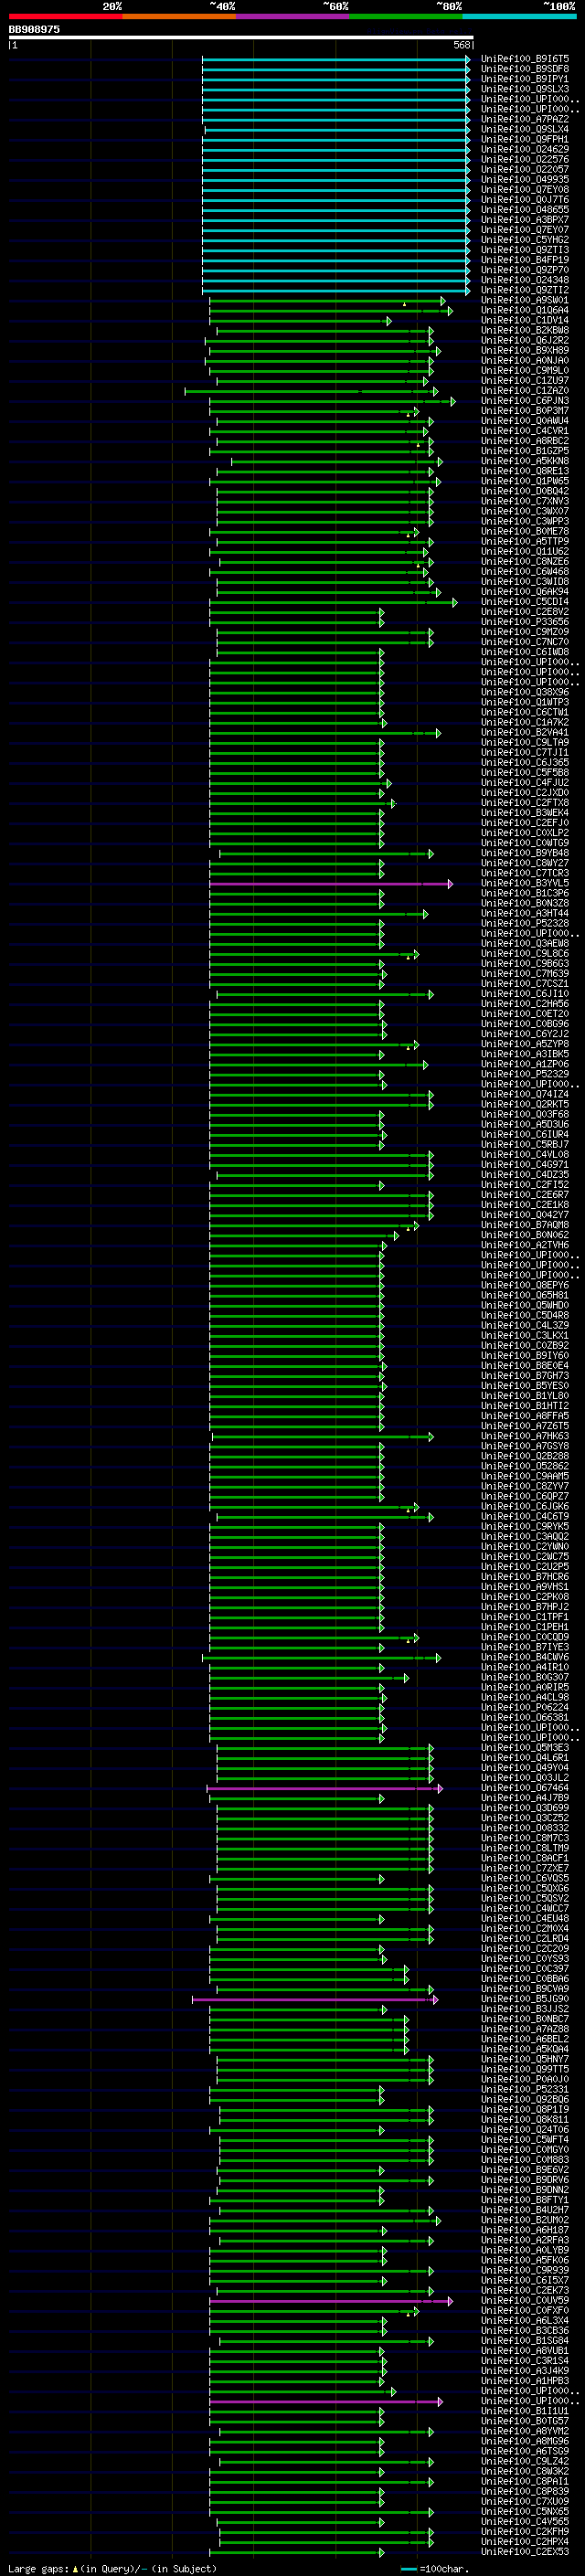Select the UniRef100_O24348 label
585x2576 pixels.
(525, 280)
